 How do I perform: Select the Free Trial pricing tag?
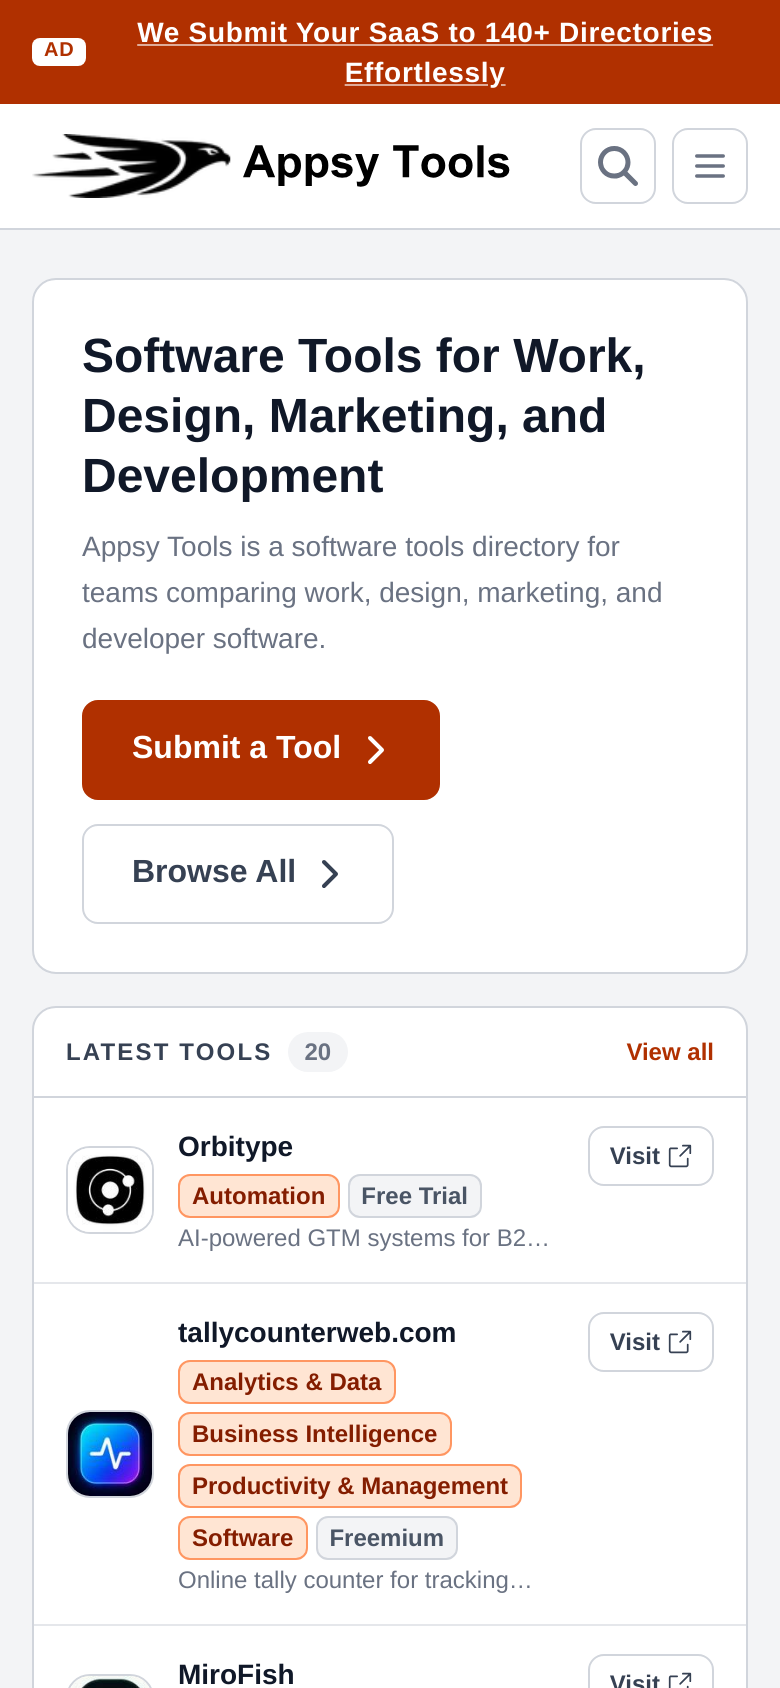pyautogui.click(x=415, y=1196)
